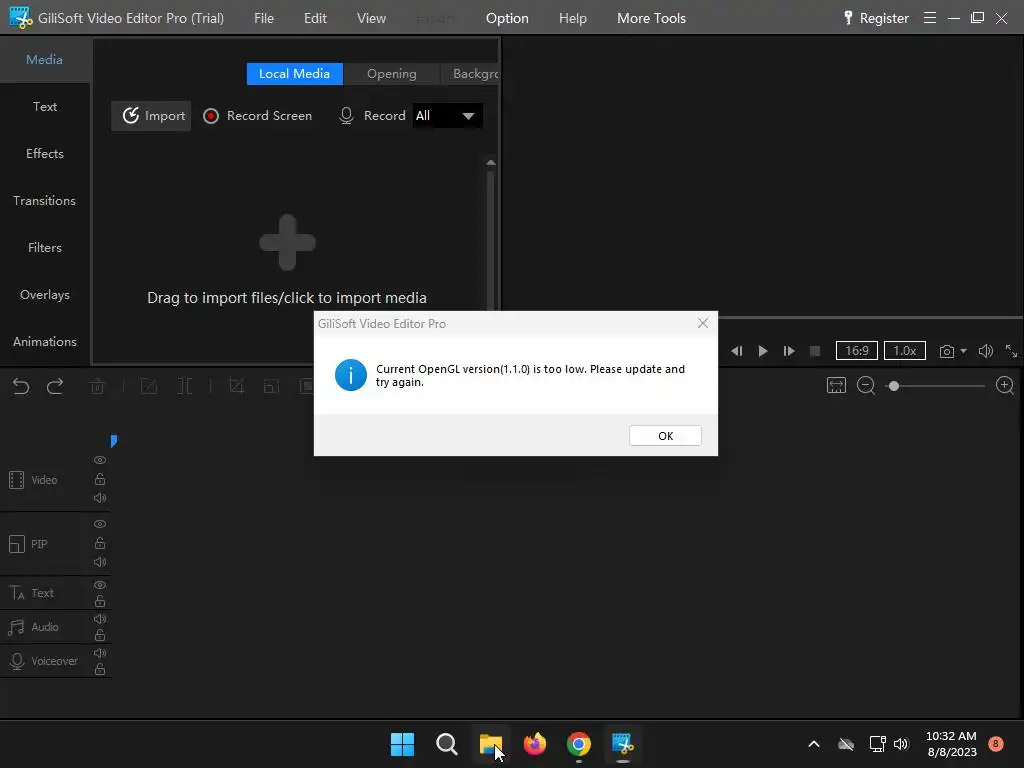
Task: Open the Overlays sidebar panel
Action: pyautogui.click(x=44, y=295)
